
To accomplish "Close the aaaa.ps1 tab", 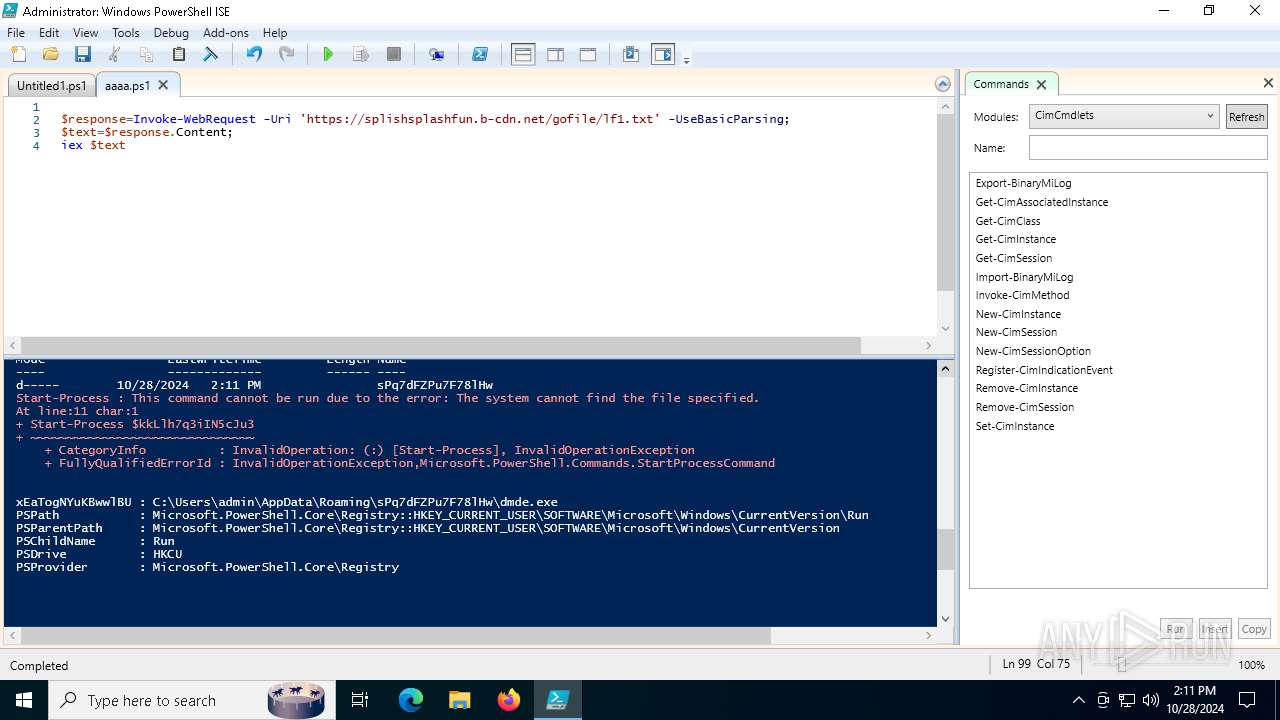I will (163, 85).
